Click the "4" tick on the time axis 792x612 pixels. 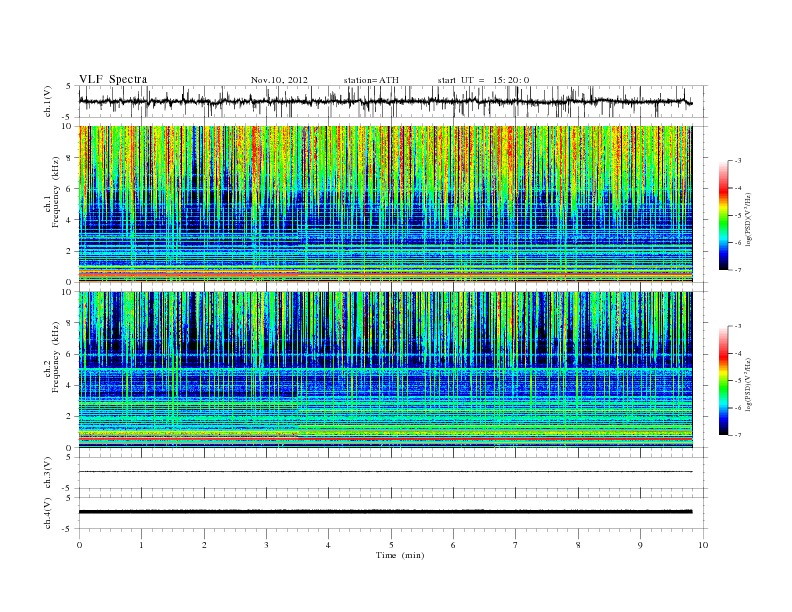[328, 545]
